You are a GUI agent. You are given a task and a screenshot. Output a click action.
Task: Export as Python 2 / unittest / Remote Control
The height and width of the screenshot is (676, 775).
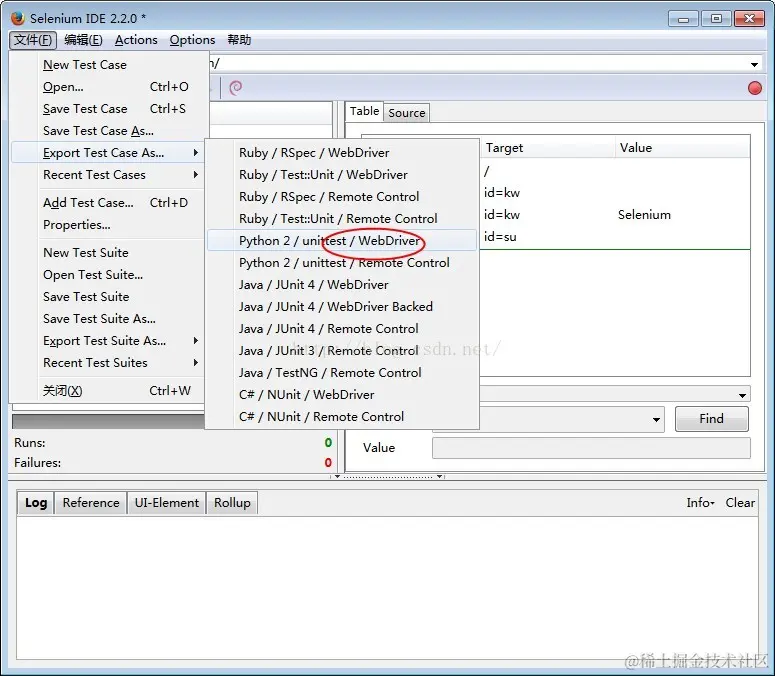342,263
